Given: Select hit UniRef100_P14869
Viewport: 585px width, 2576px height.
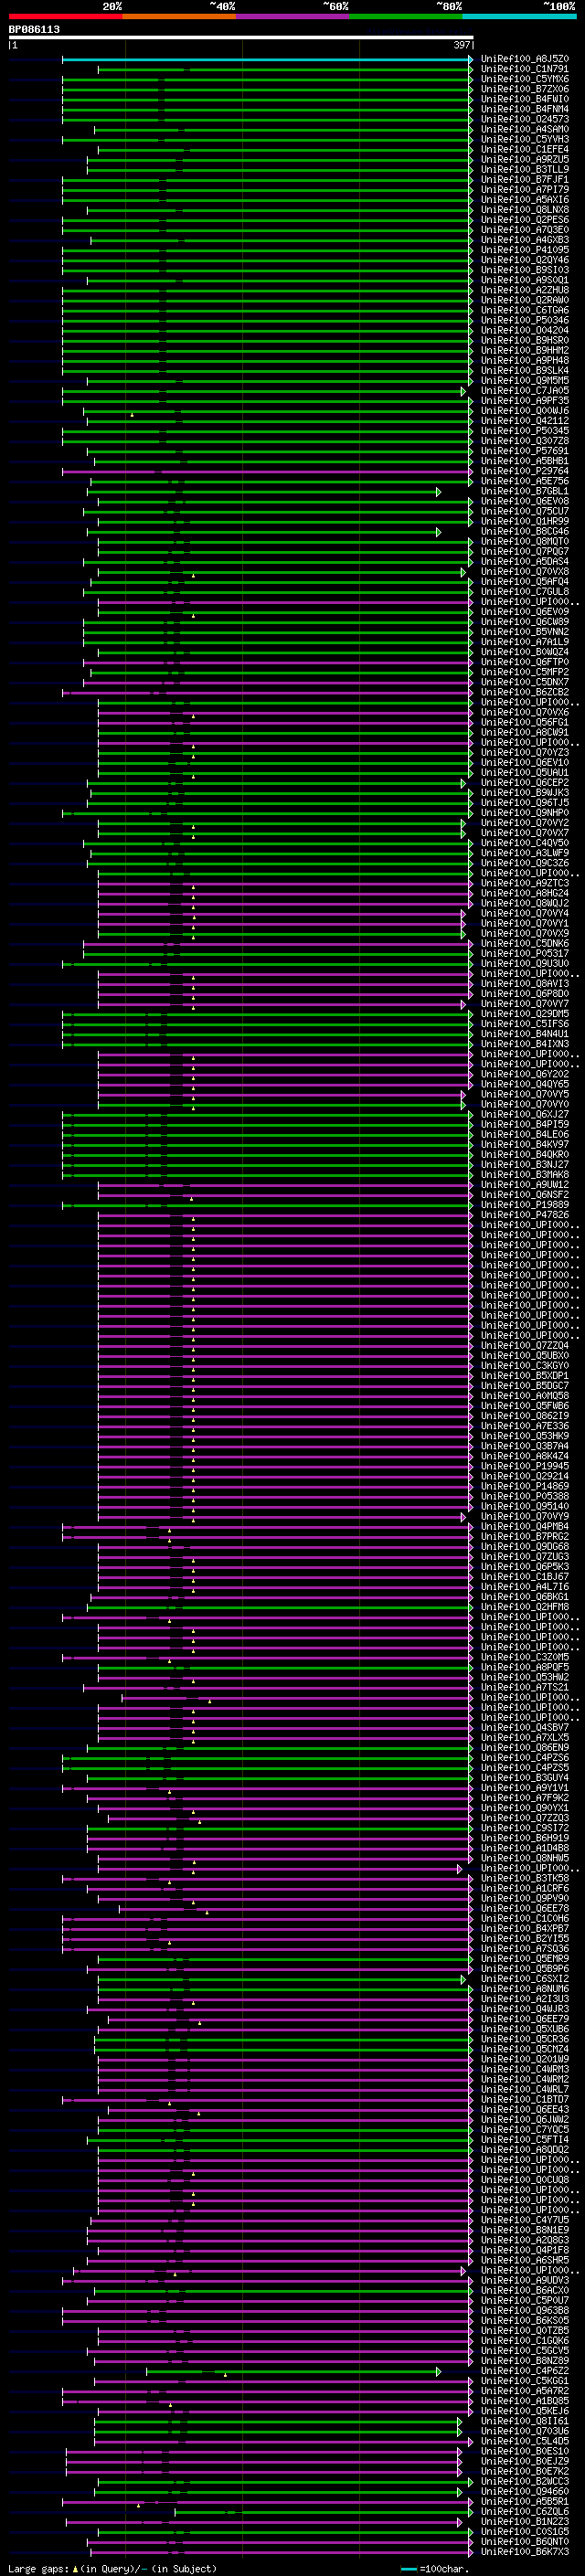Looking at the screenshot, I should click(525, 1486).
